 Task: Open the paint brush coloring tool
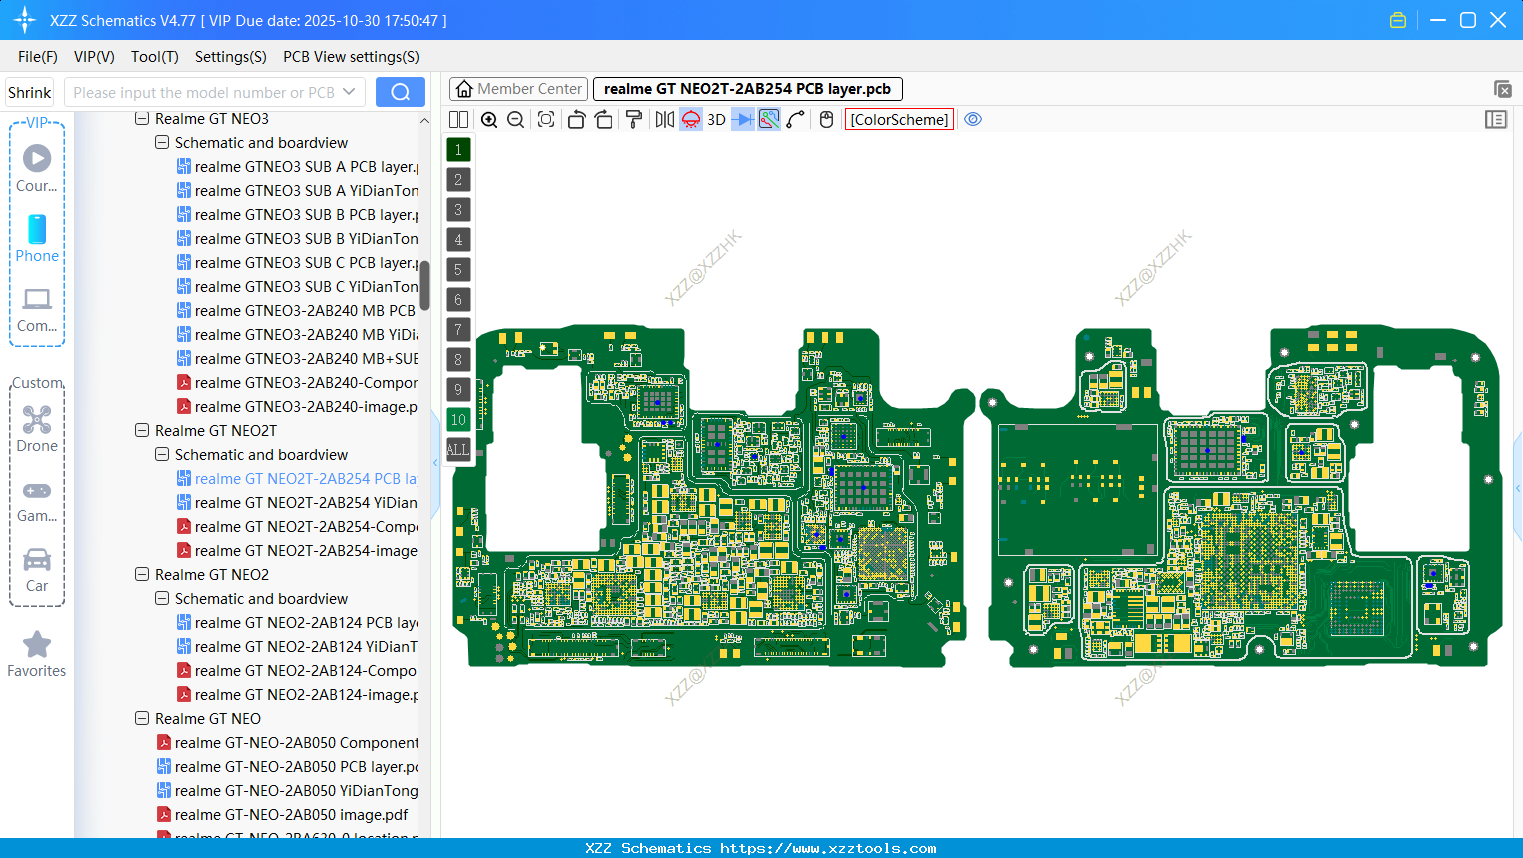633,119
